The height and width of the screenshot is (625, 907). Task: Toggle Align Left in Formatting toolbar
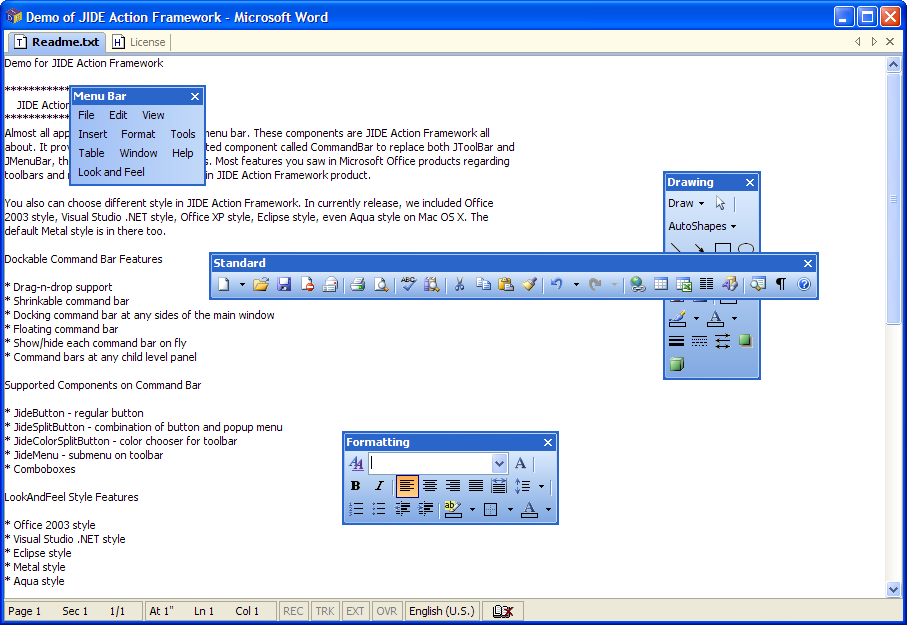[407, 486]
